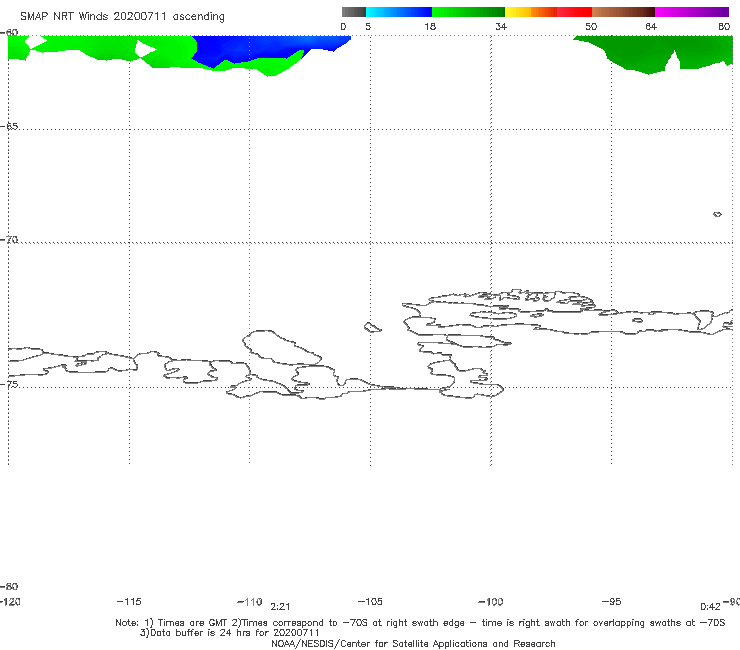Screen dimensions: 740x650
Task: Click the 'Data buffer is 24 hrs' note line
Action: click(230, 633)
